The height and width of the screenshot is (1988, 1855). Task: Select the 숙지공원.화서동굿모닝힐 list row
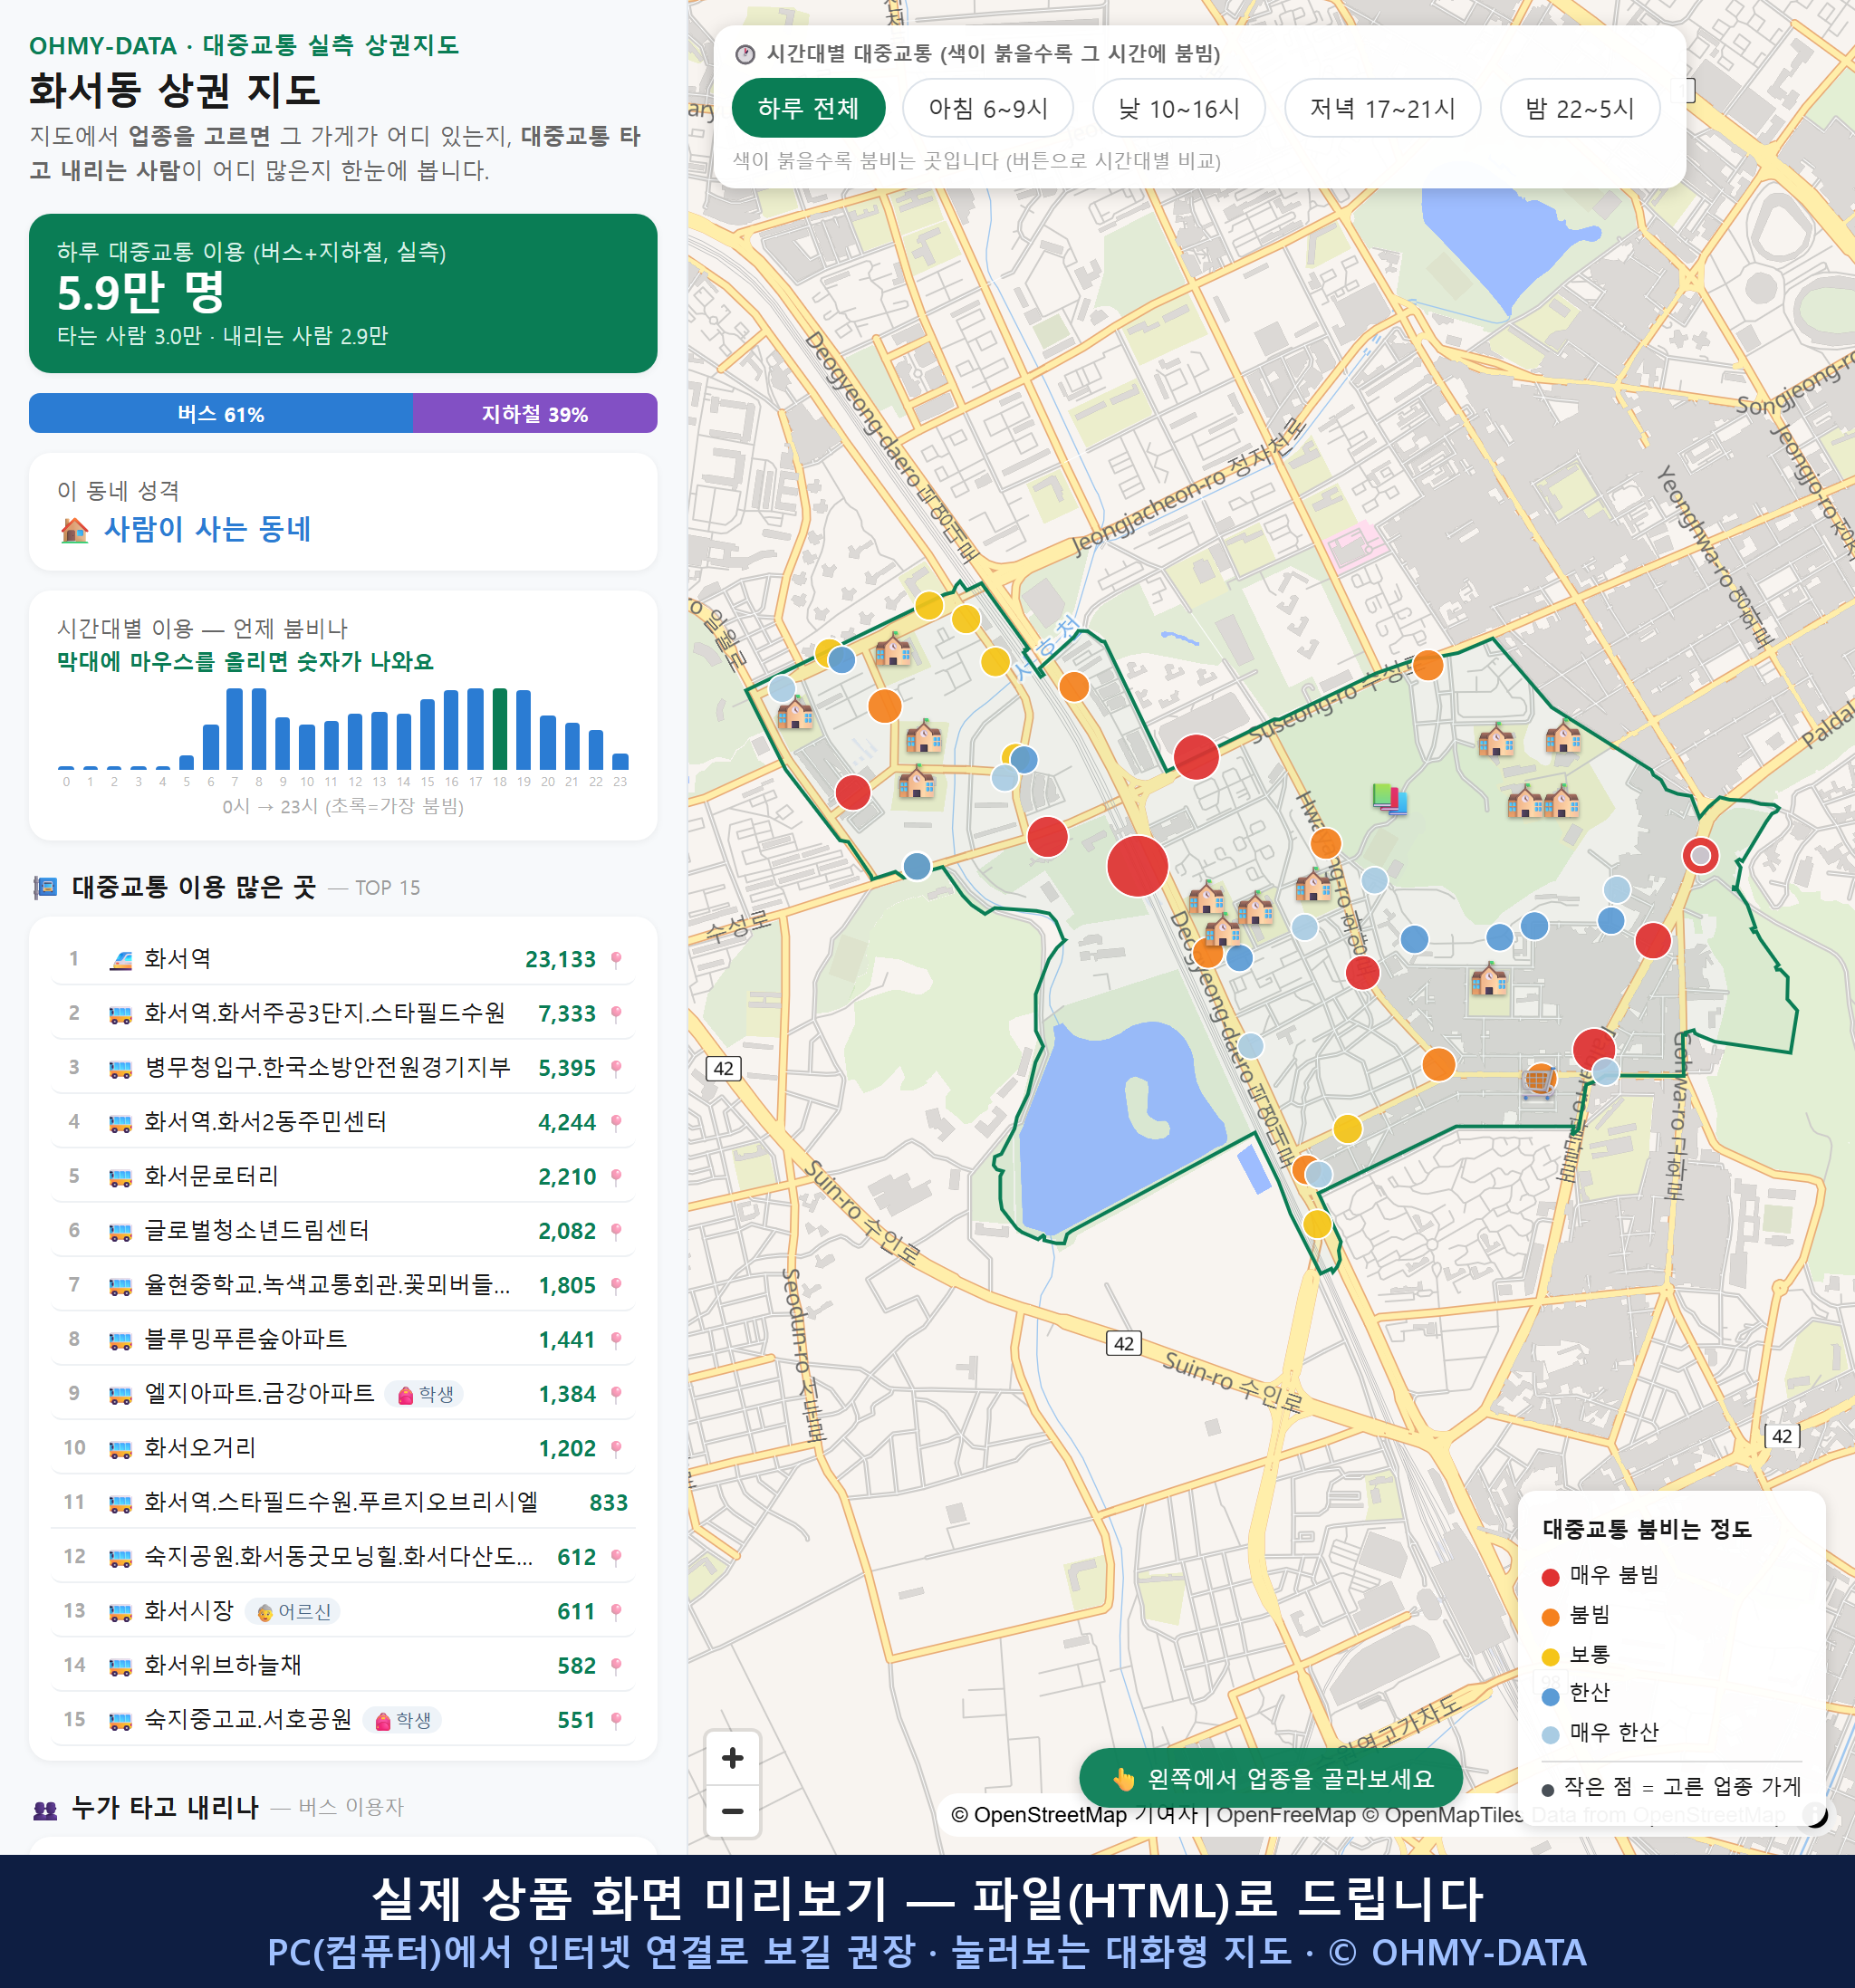point(343,1556)
